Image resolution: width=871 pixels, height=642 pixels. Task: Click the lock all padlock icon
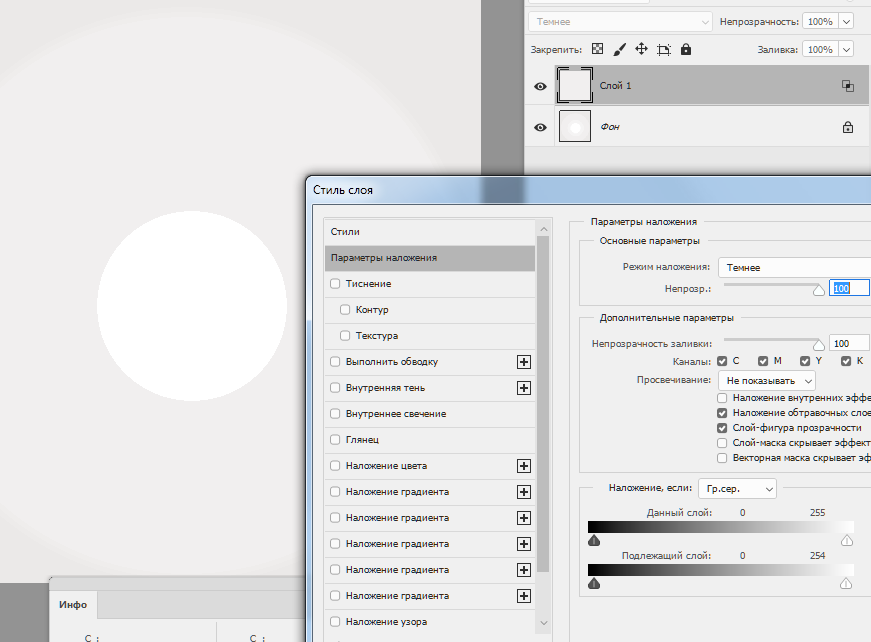tap(686, 49)
